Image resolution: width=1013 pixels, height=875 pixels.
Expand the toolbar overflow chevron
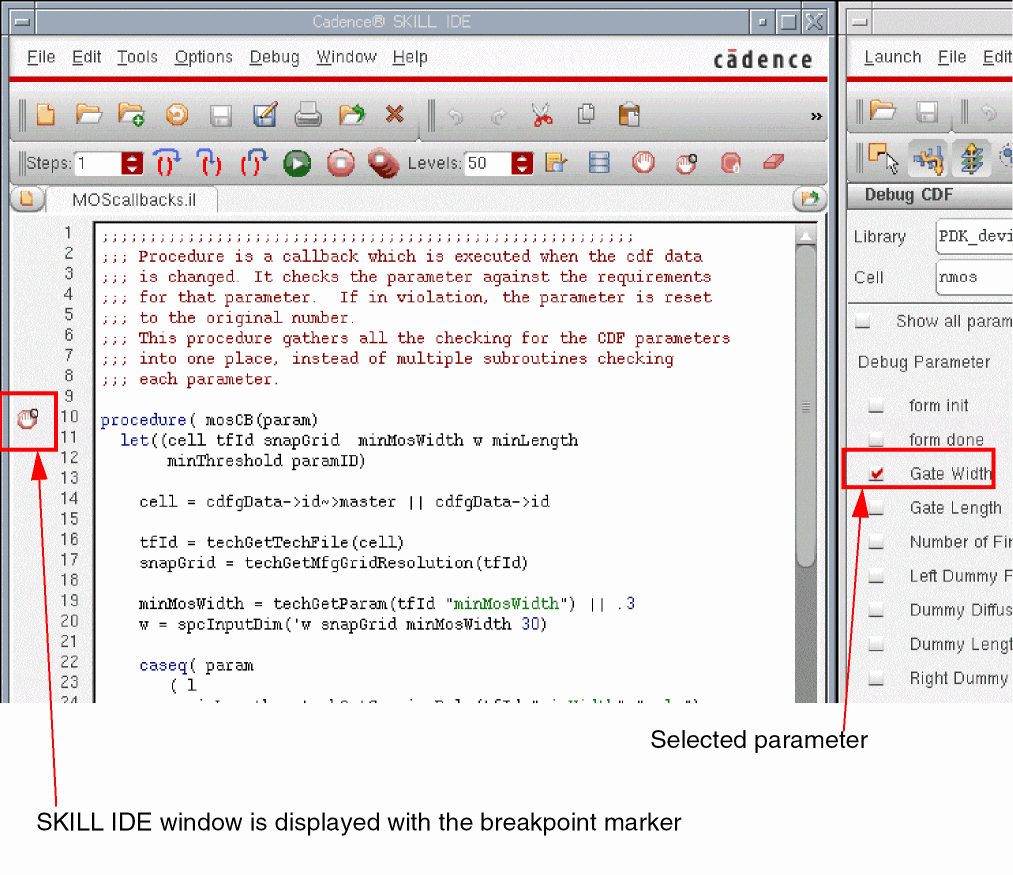point(815,116)
